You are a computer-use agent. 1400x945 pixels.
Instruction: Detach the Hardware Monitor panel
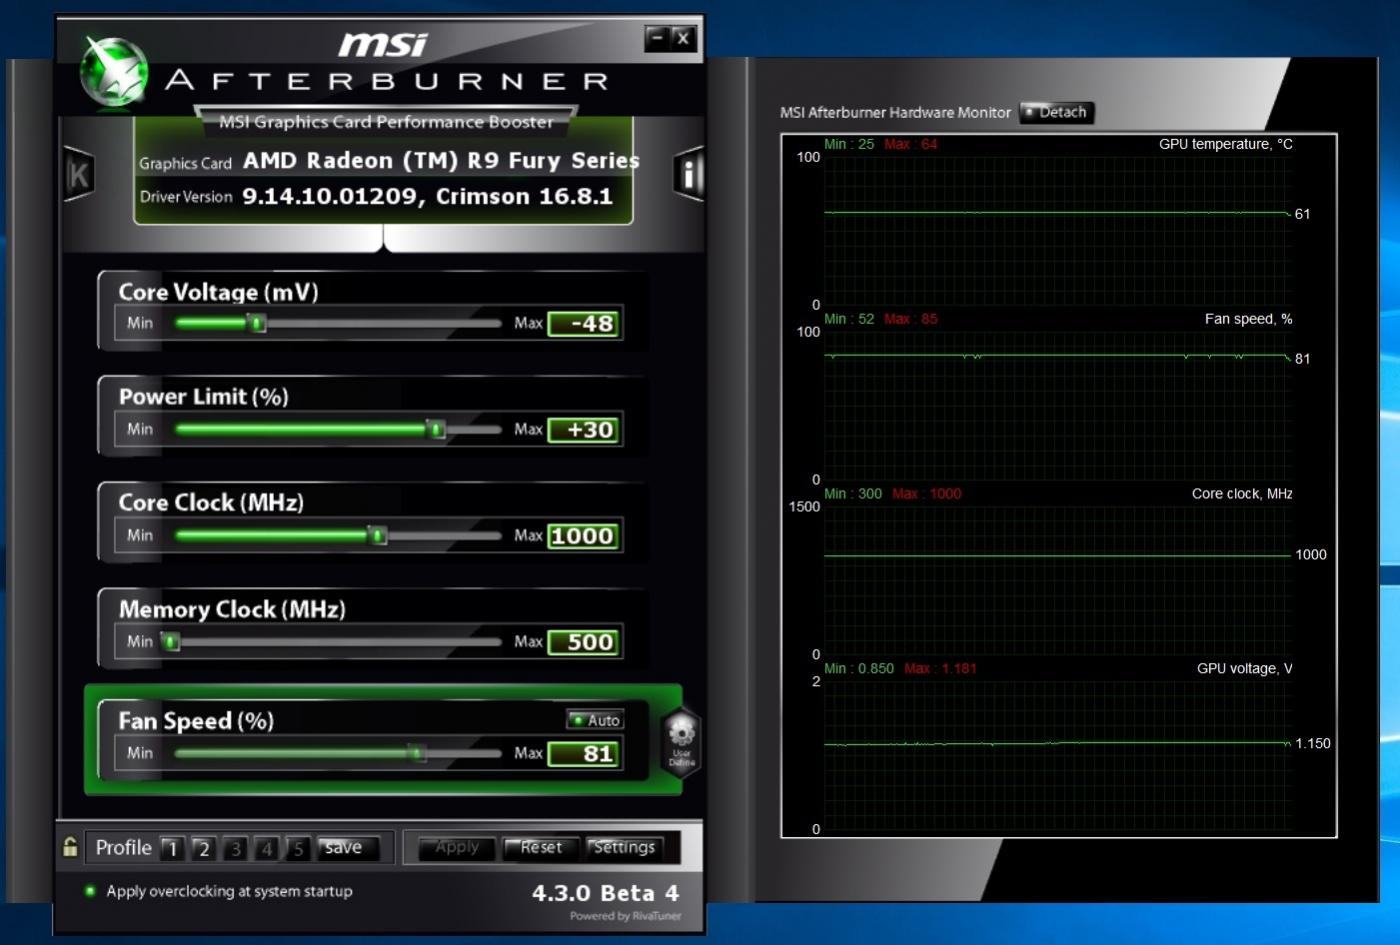(x=1056, y=112)
